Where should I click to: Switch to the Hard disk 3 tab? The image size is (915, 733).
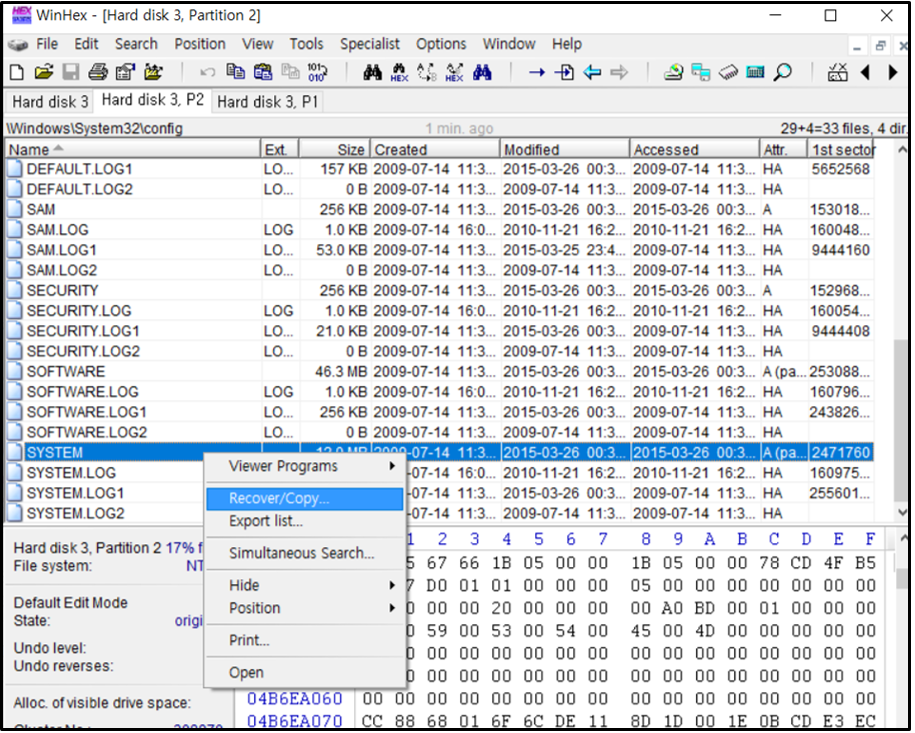(x=50, y=102)
